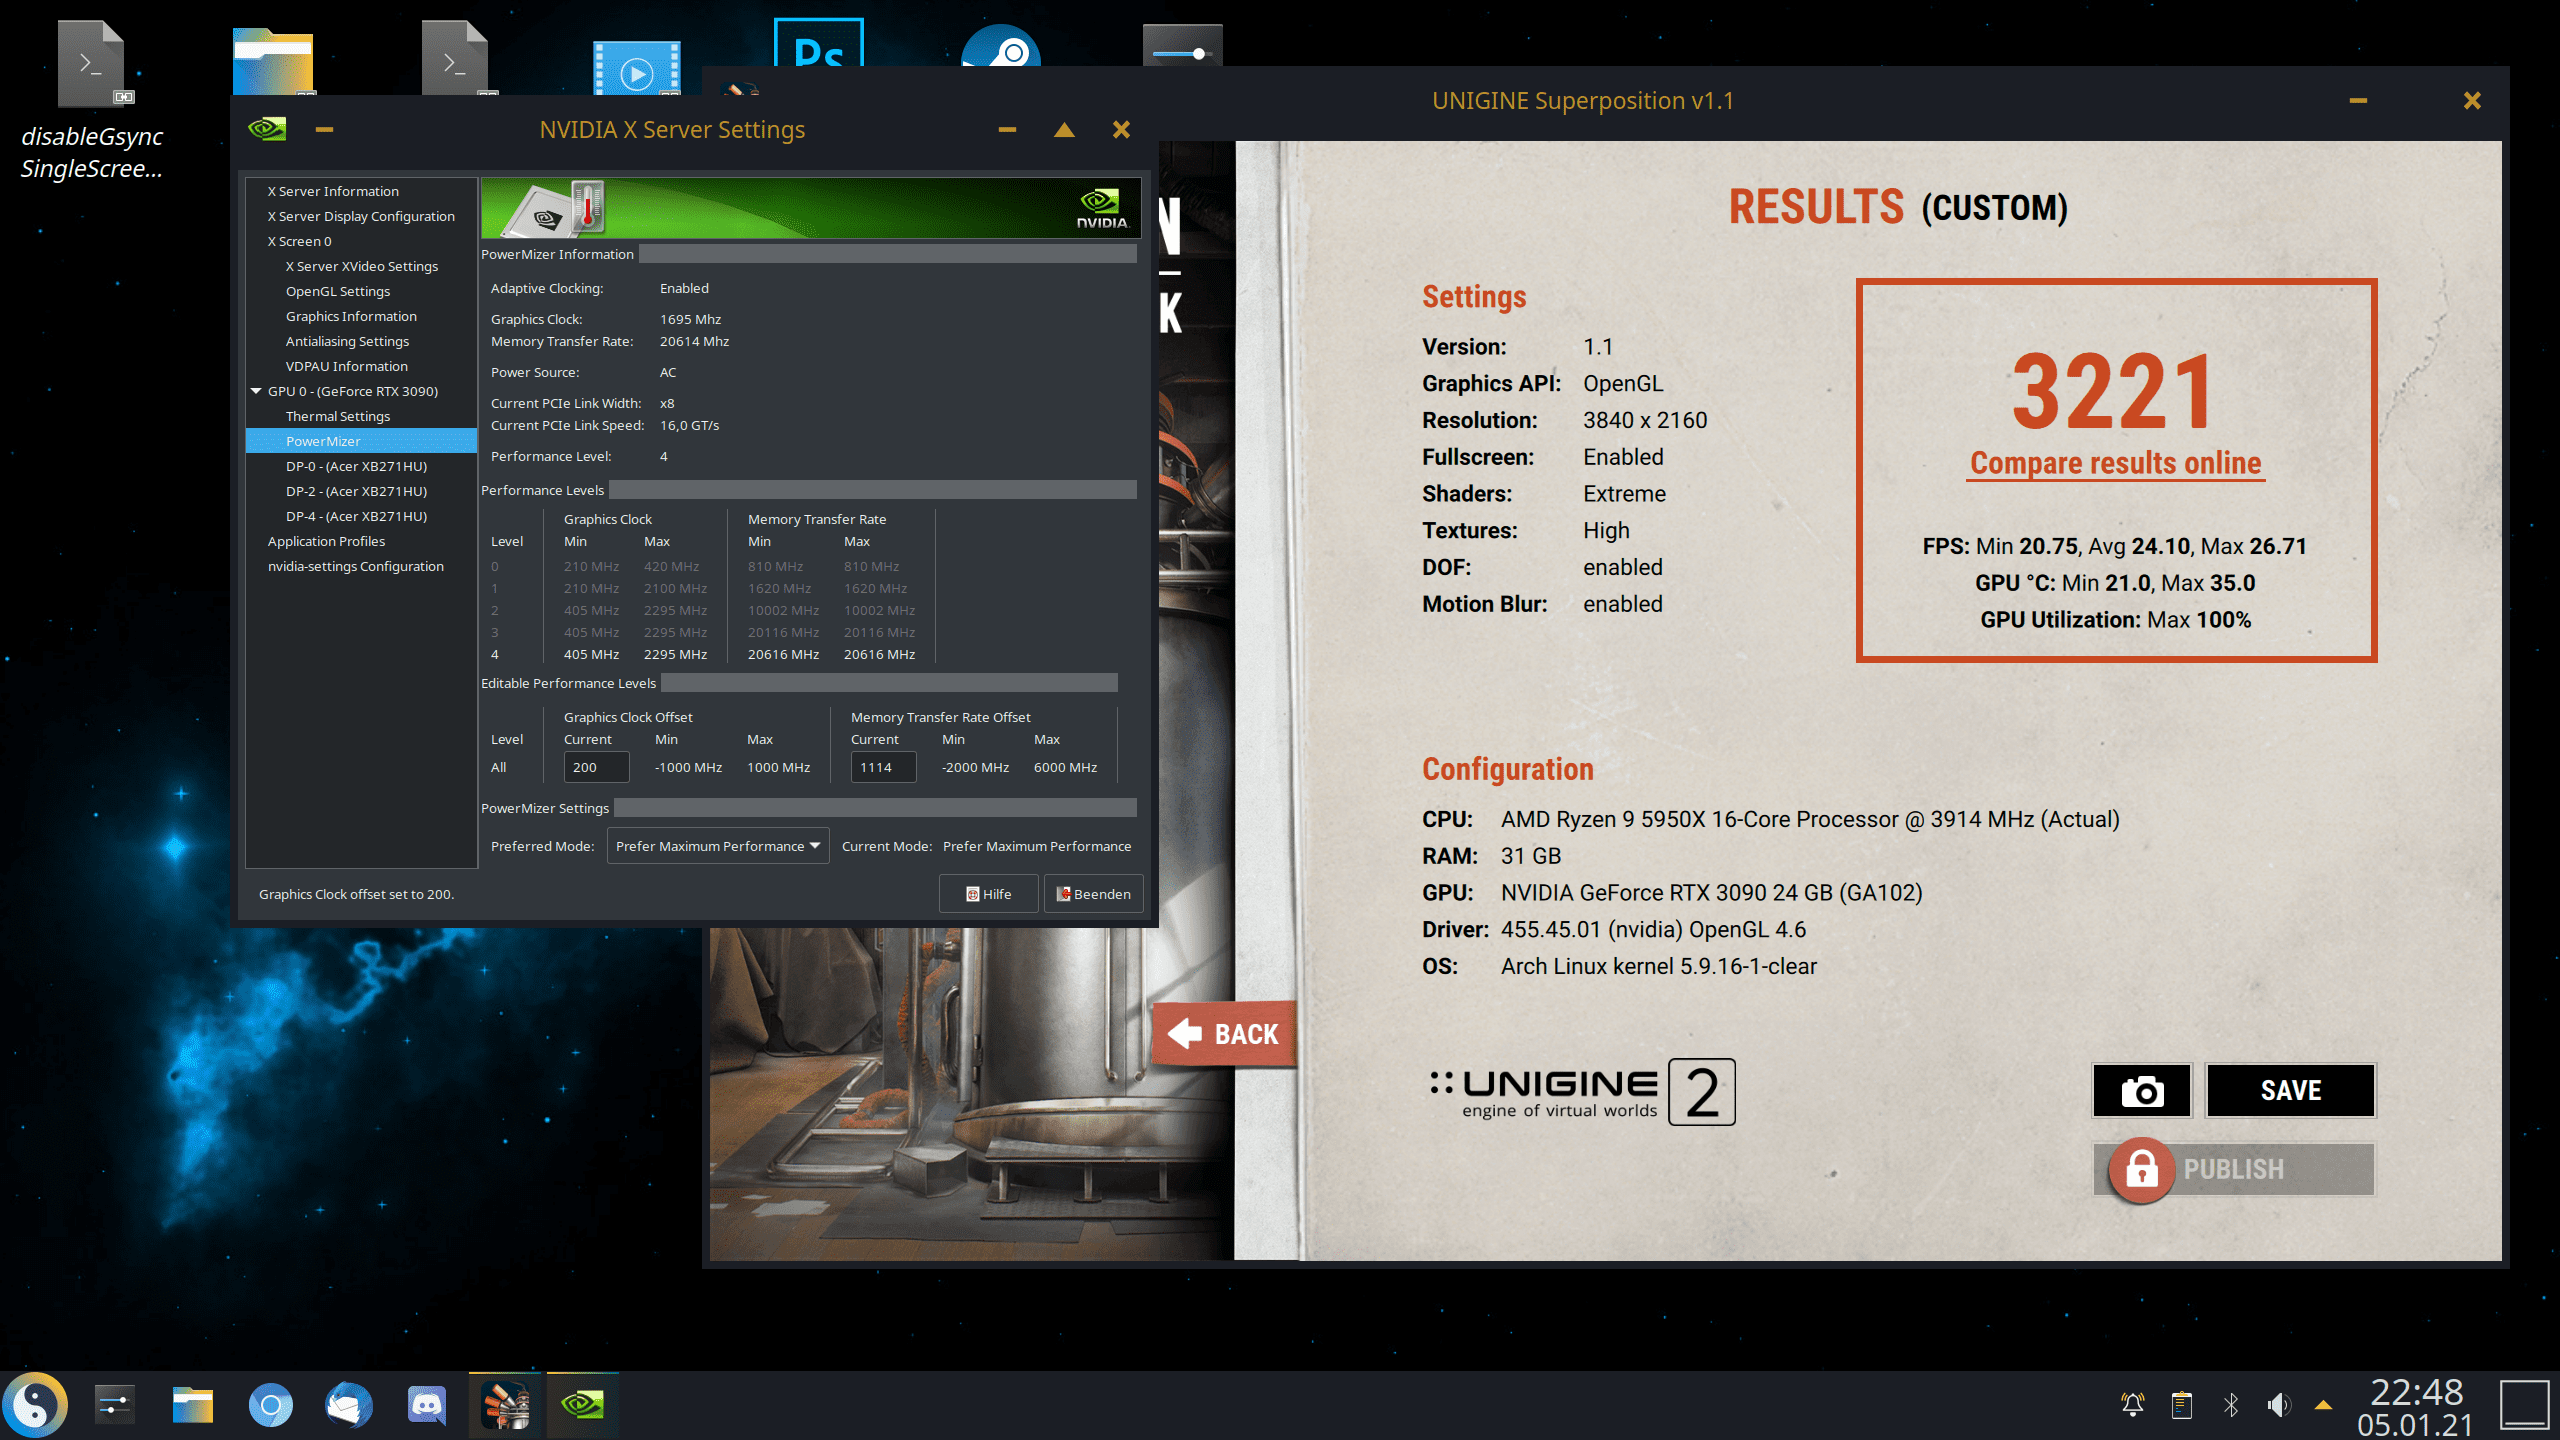Click the PUBLISH button

click(2234, 1169)
